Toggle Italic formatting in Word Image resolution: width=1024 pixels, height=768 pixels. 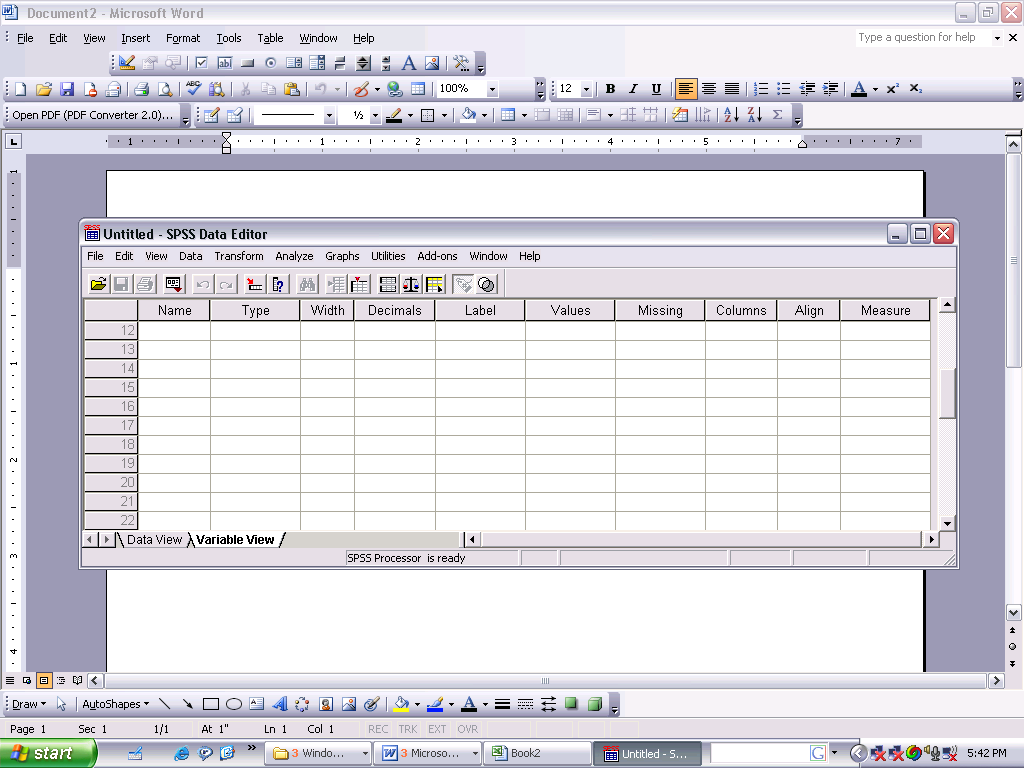633,89
